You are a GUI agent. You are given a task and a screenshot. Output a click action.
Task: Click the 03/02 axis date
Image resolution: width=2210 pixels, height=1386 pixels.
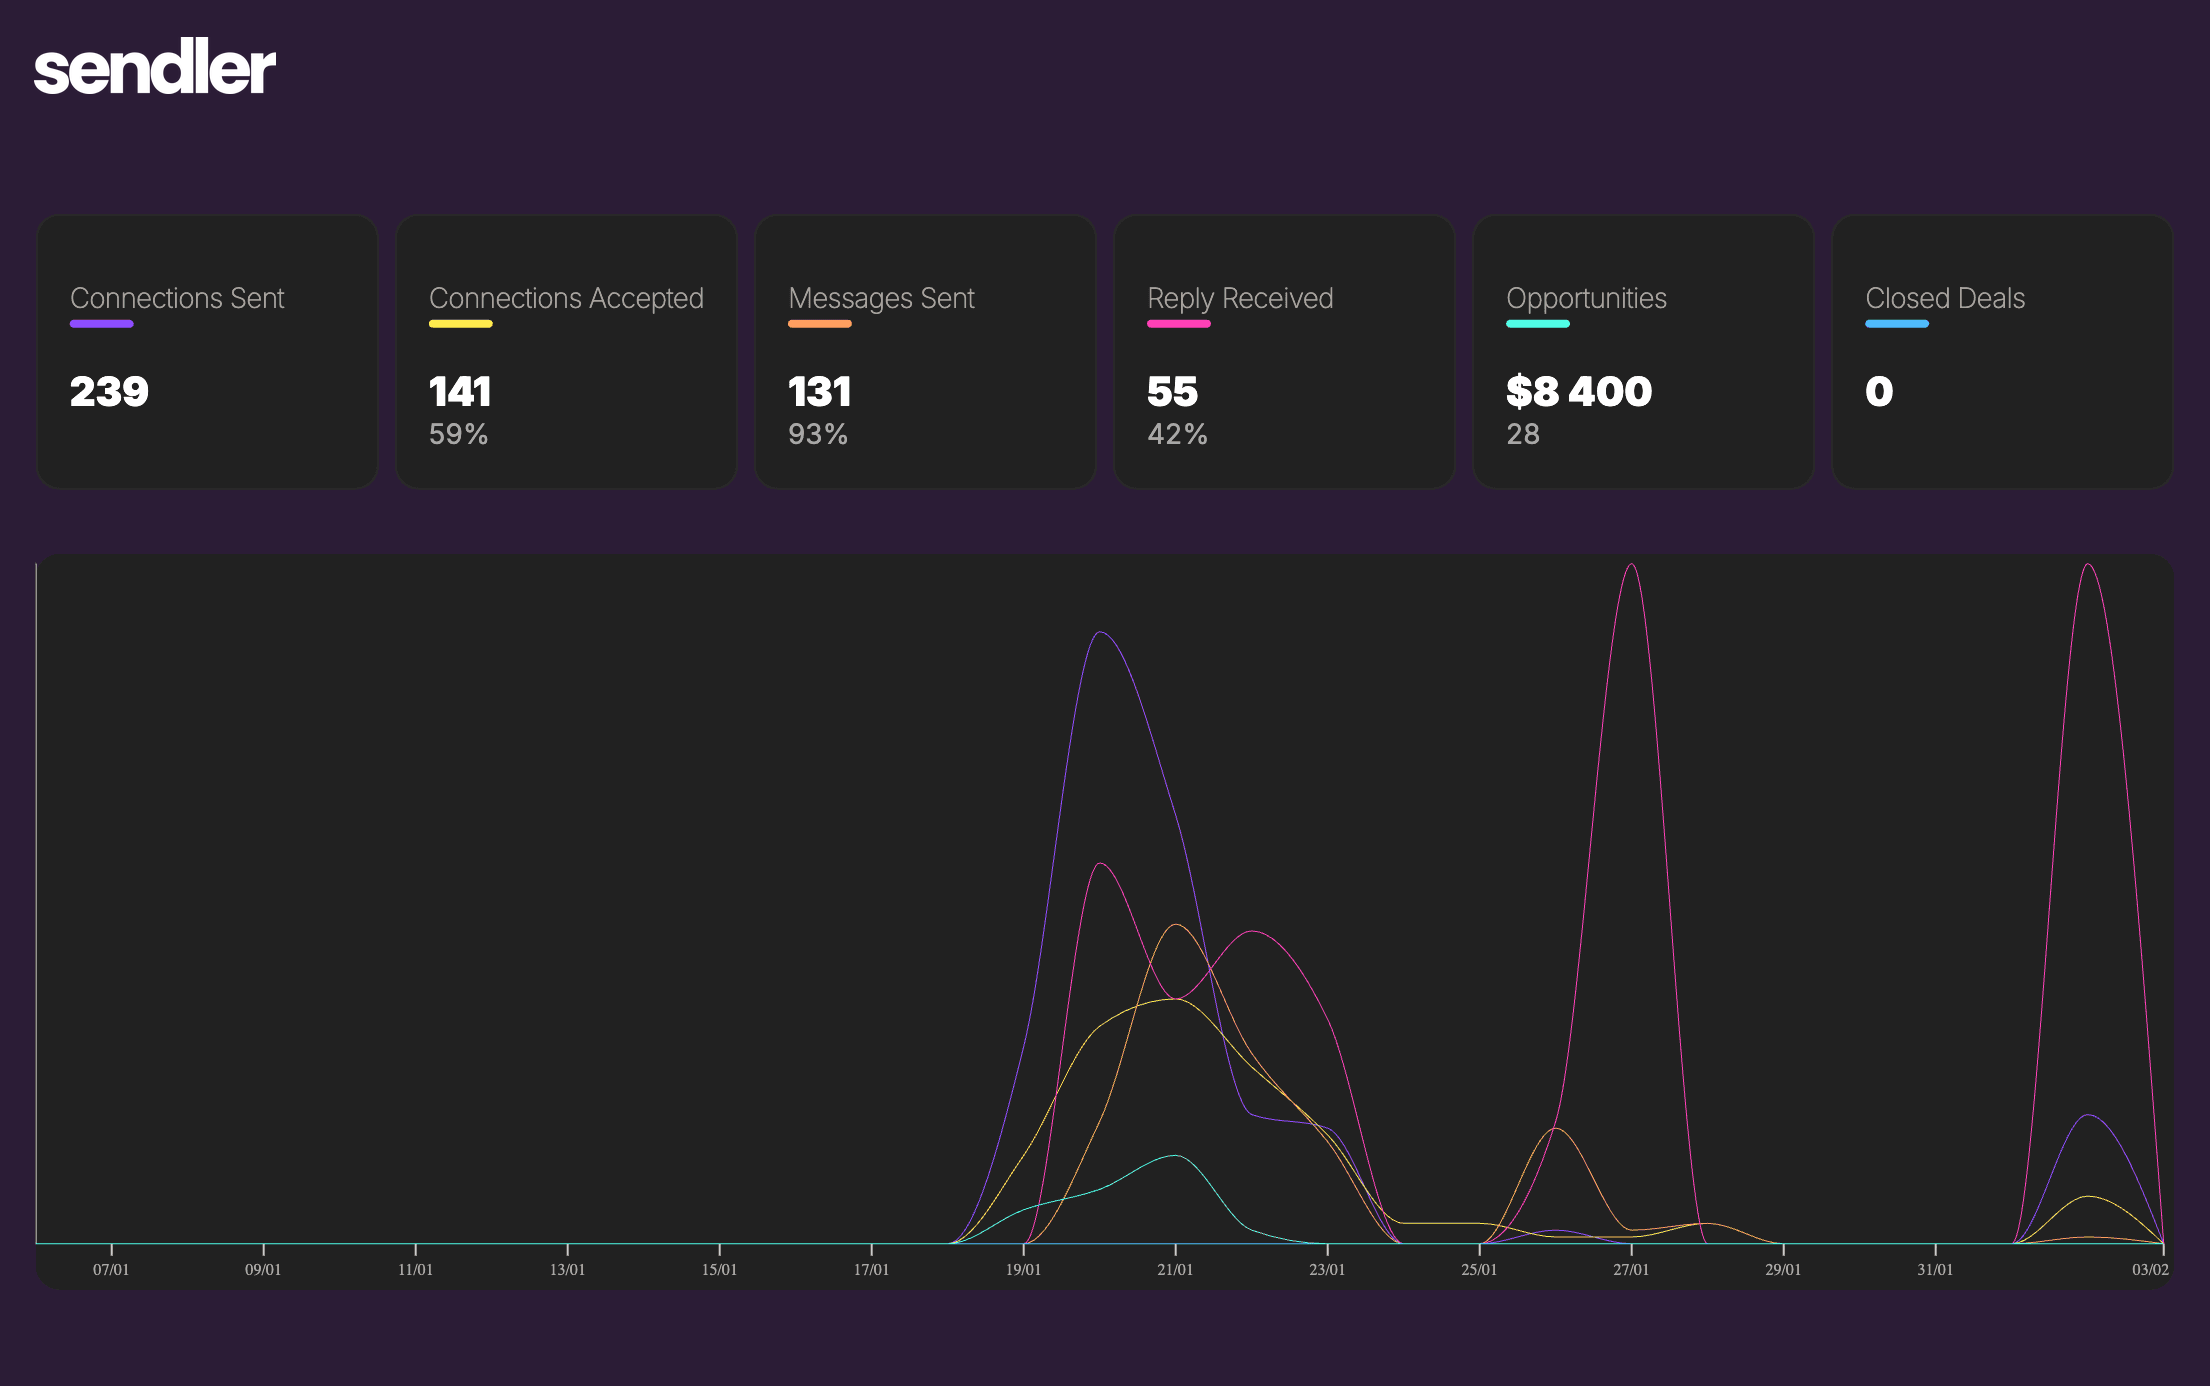(2150, 1270)
